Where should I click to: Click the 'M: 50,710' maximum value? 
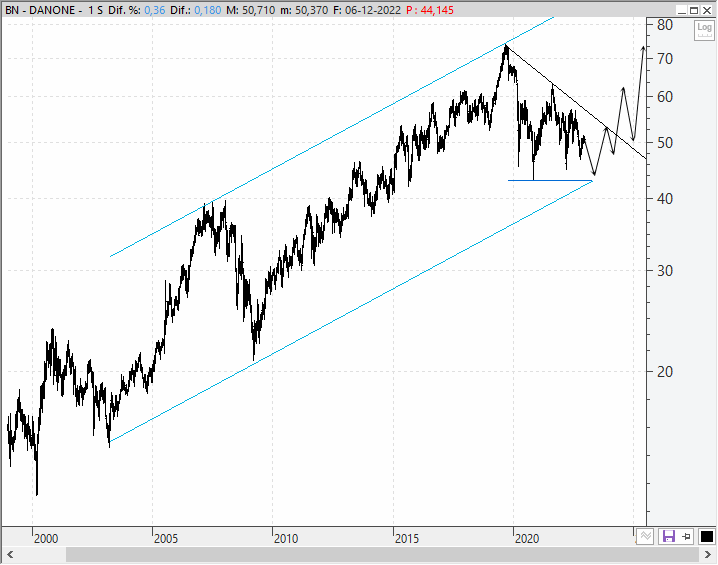[x=250, y=10]
